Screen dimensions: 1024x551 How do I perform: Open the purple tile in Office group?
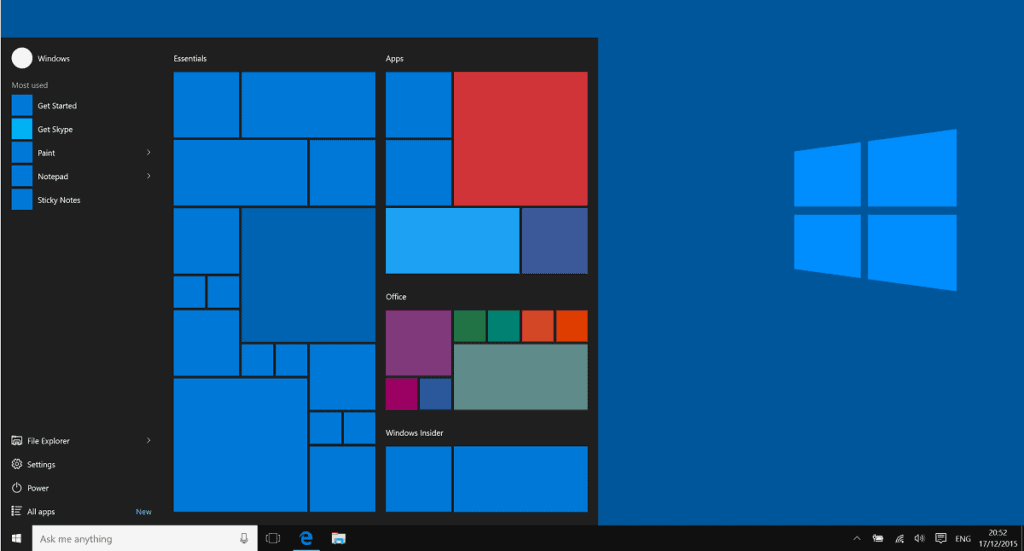[x=419, y=343]
